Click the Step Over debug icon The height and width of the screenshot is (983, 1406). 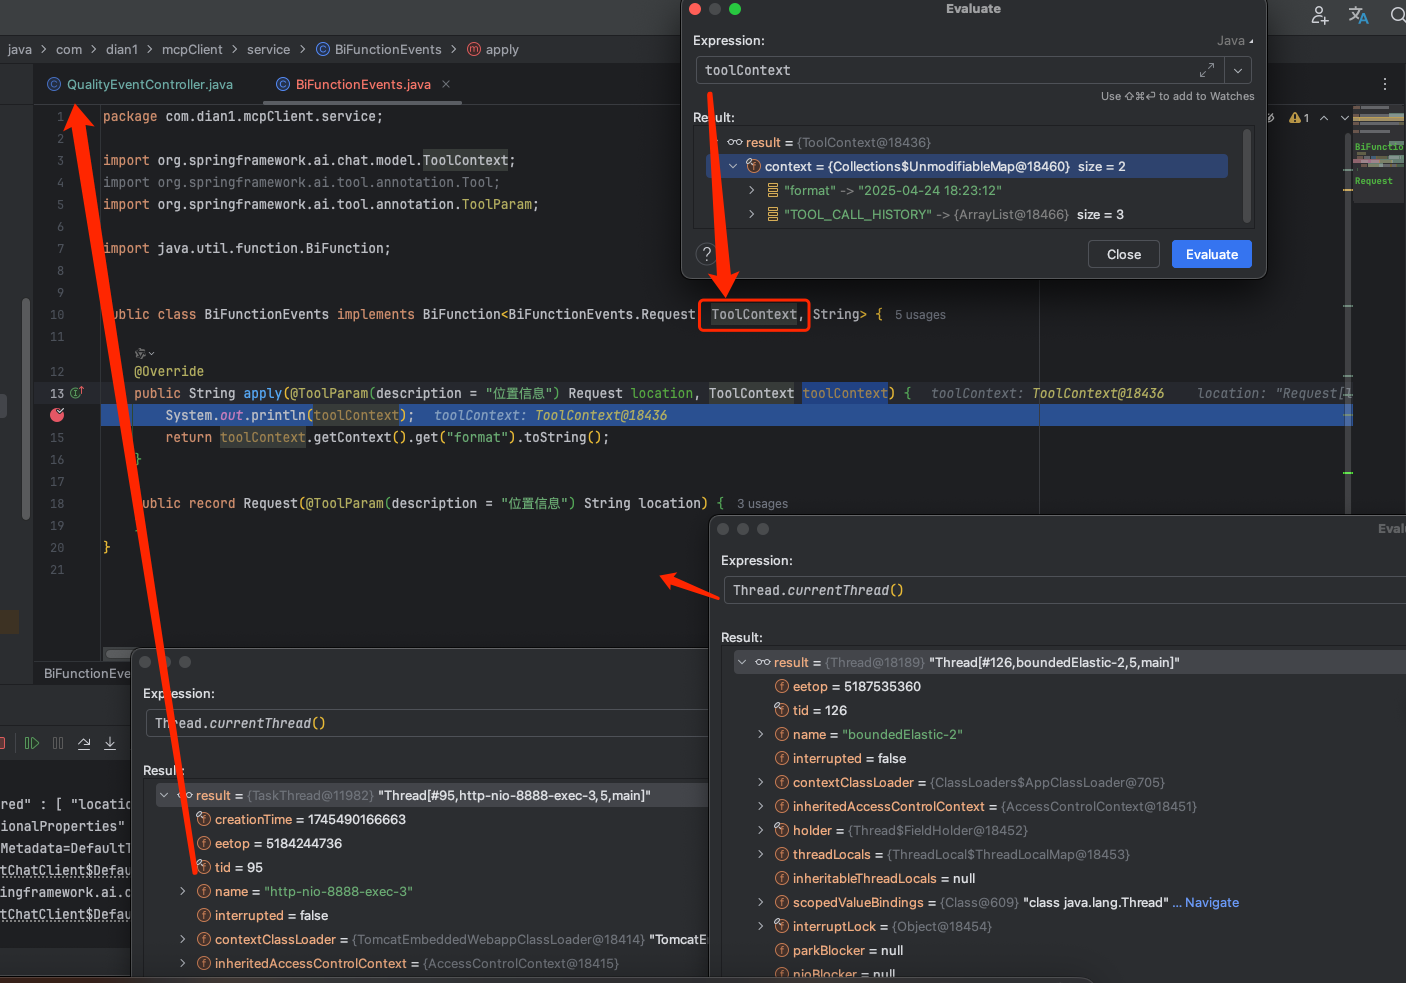pyautogui.click(x=84, y=743)
